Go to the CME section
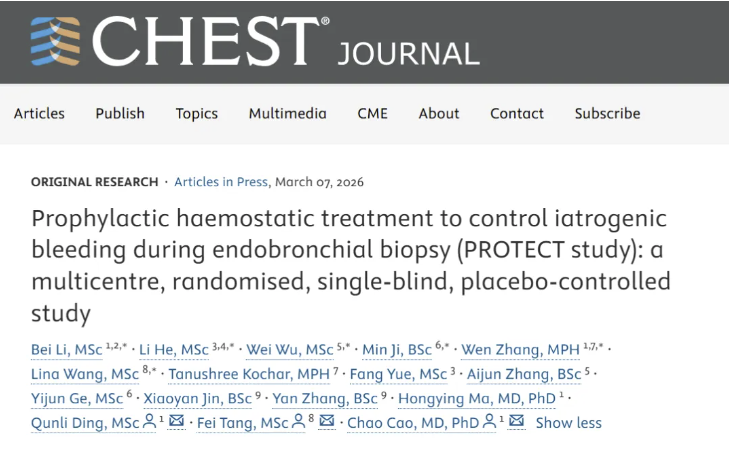 click(x=373, y=113)
